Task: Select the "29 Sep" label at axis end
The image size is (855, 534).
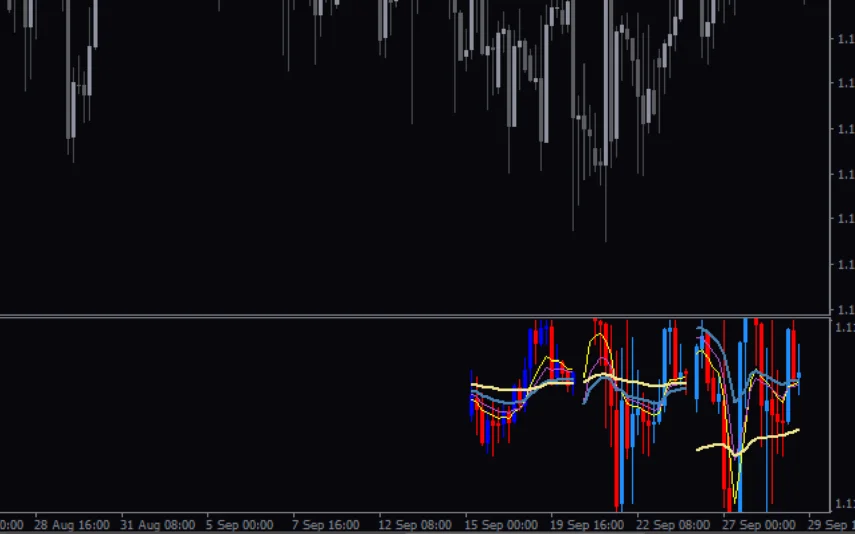Action: point(834,524)
